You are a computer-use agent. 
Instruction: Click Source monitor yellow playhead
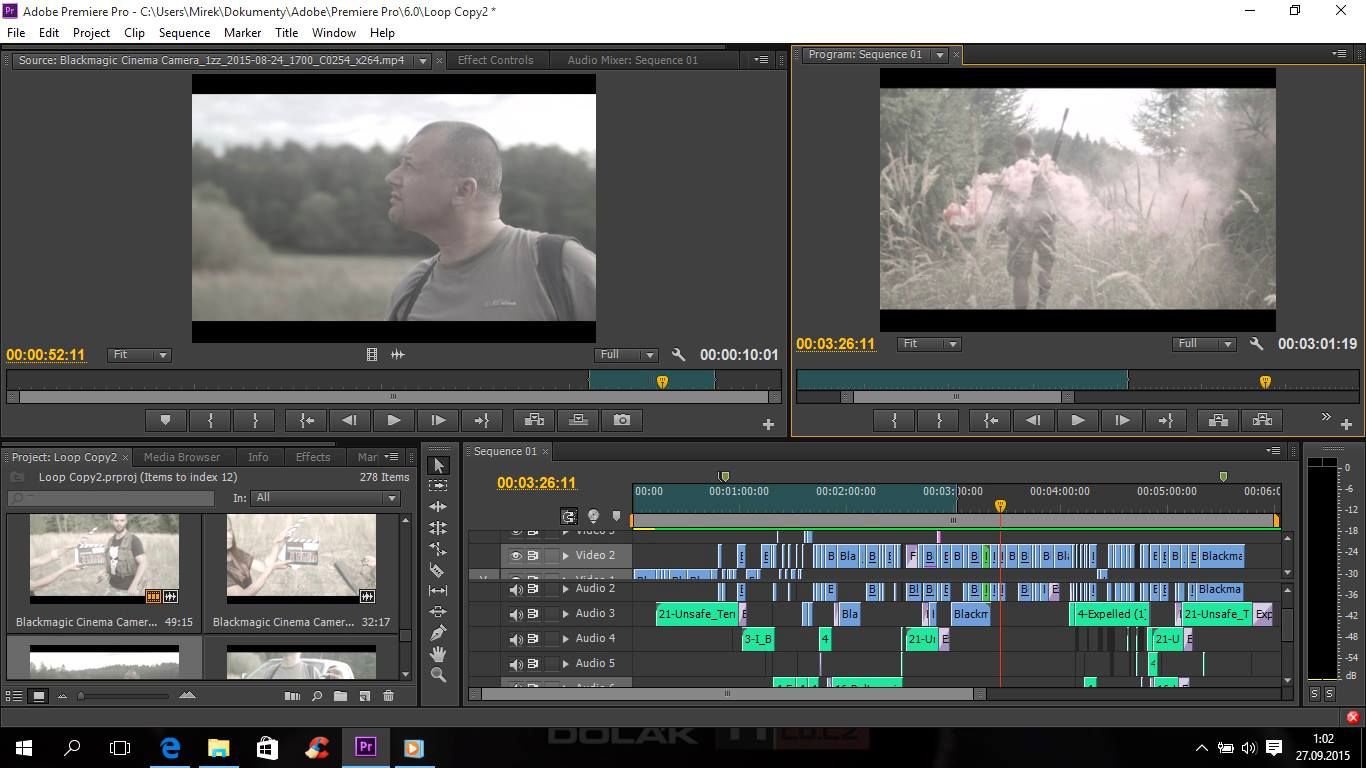(x=662, y=381)
